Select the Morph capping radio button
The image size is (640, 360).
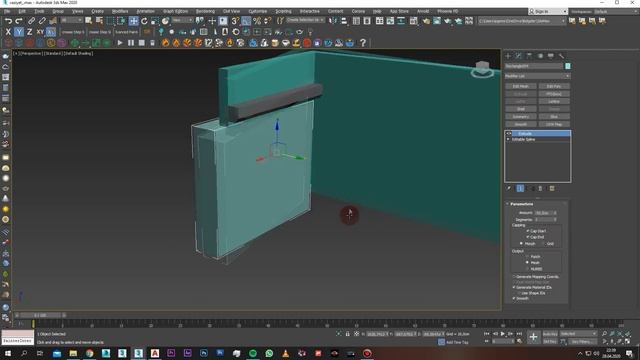pyautogui.click(x=521, y=244)
